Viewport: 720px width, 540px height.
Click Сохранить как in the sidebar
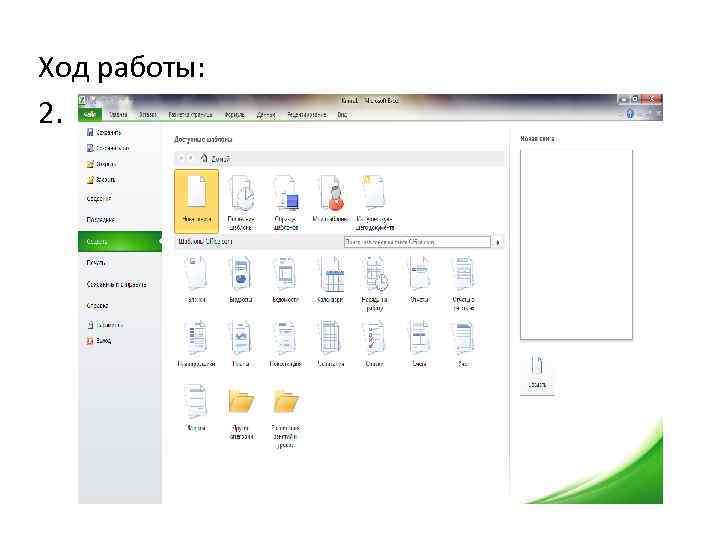108,148
